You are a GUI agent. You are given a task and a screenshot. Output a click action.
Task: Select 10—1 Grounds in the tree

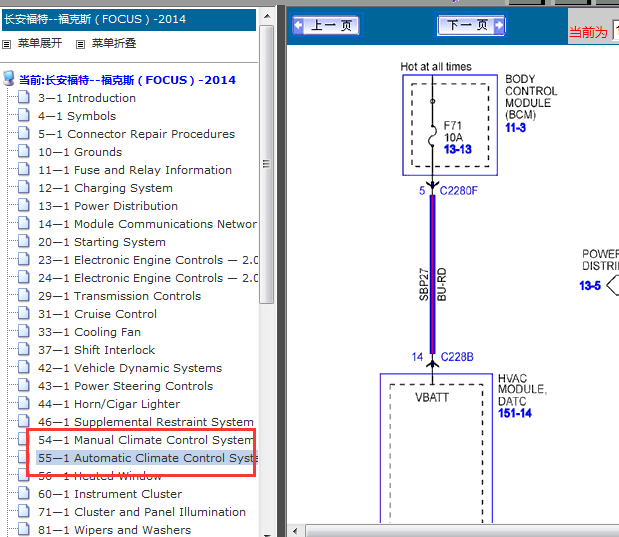80,152
